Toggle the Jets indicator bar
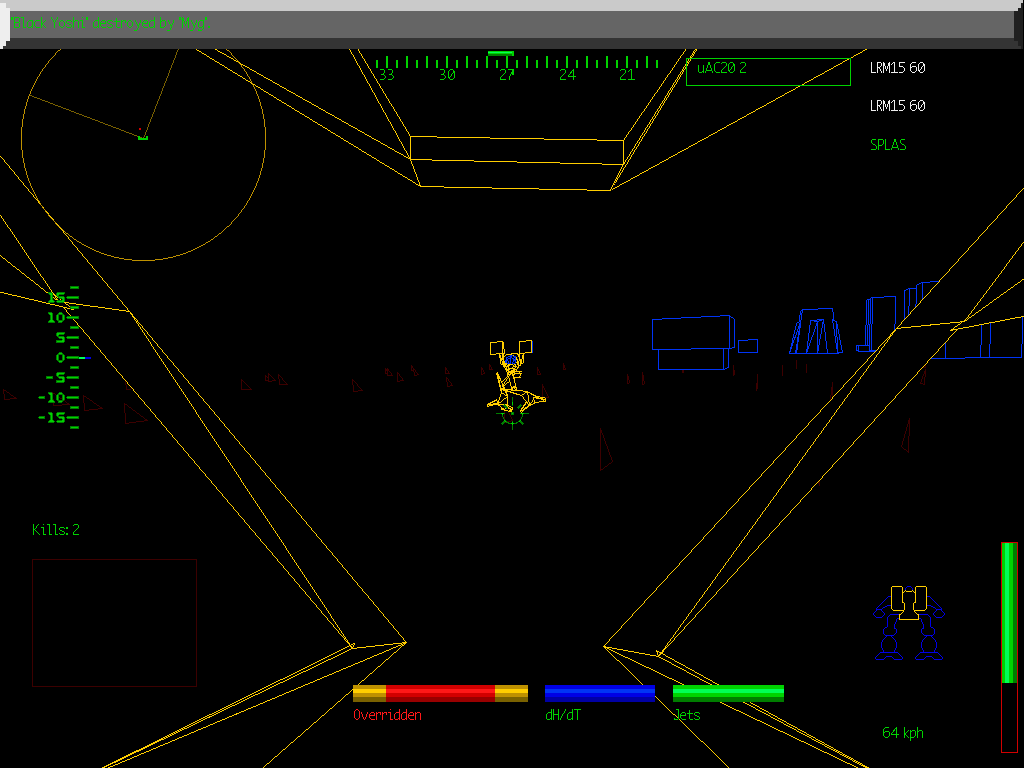The image size is (1024, 768). point(728,692)
